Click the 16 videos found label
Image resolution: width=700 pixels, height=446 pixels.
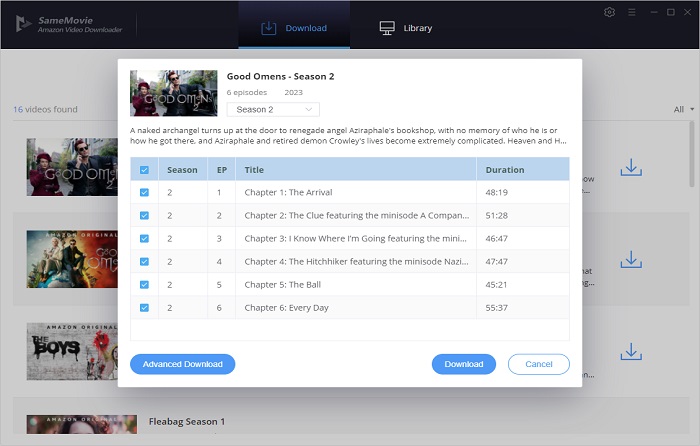coord(45,109)
